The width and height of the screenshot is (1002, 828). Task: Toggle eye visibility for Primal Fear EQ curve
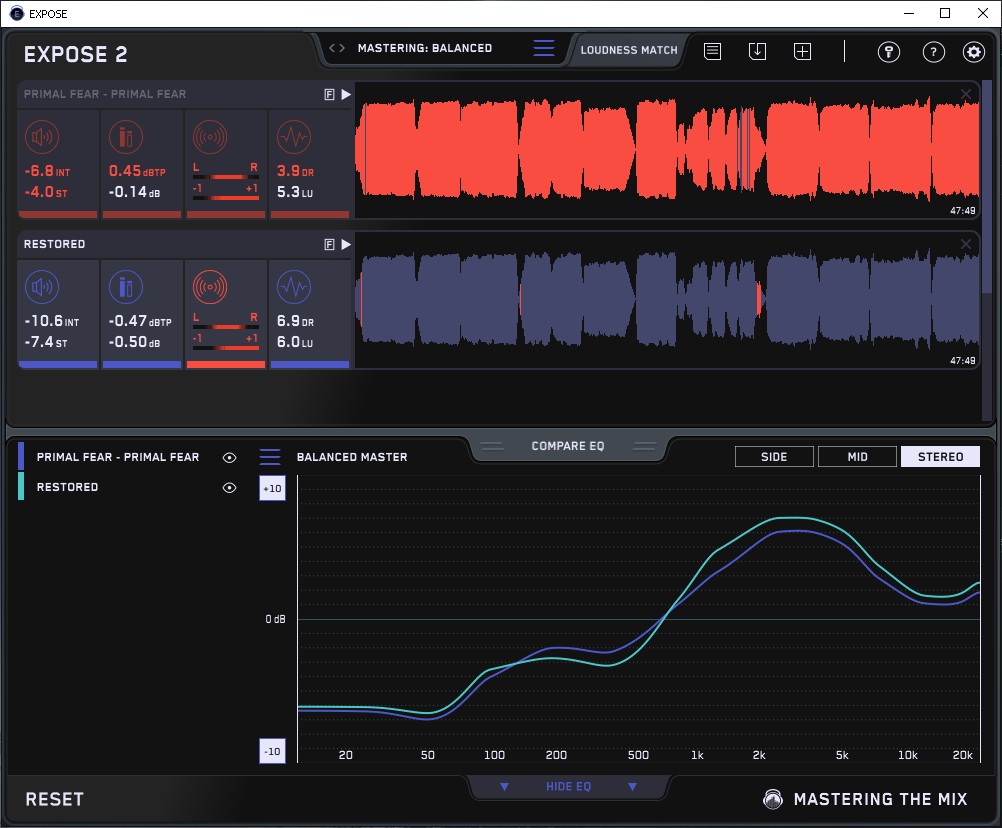click(x=230, y=457)
